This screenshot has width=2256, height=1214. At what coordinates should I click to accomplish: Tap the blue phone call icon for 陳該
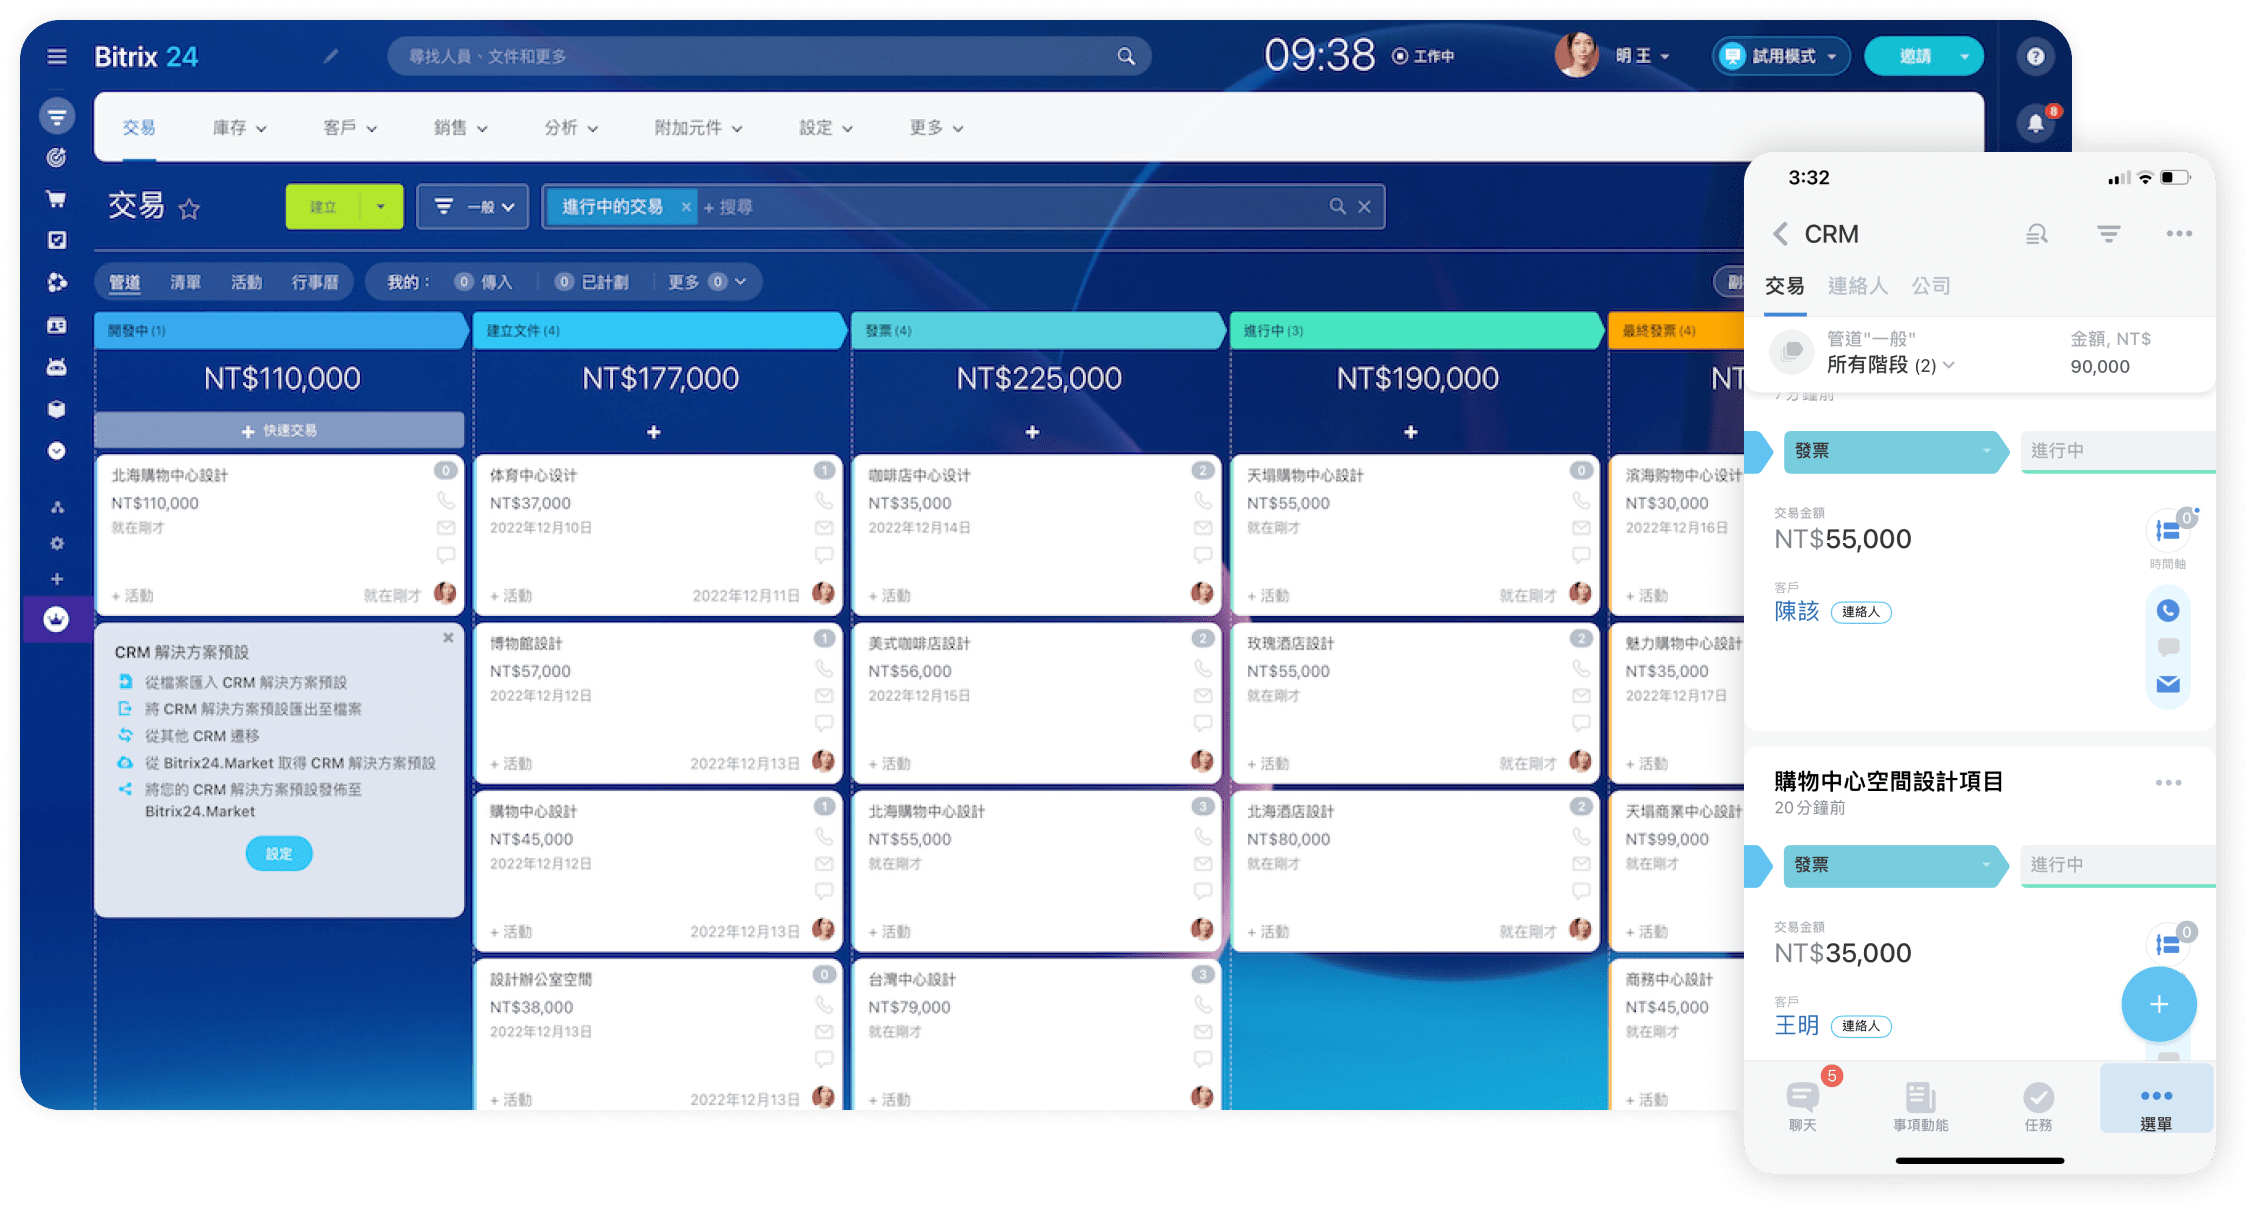pos(2167,611)
